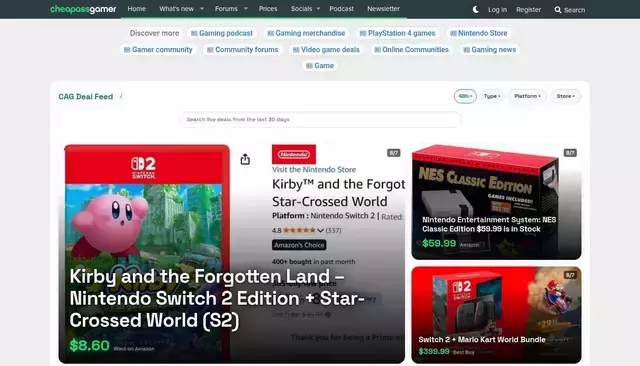The image size is (640, 366).
Task: Toggle dark mode moon icon
Action: (x=476, y=9)
